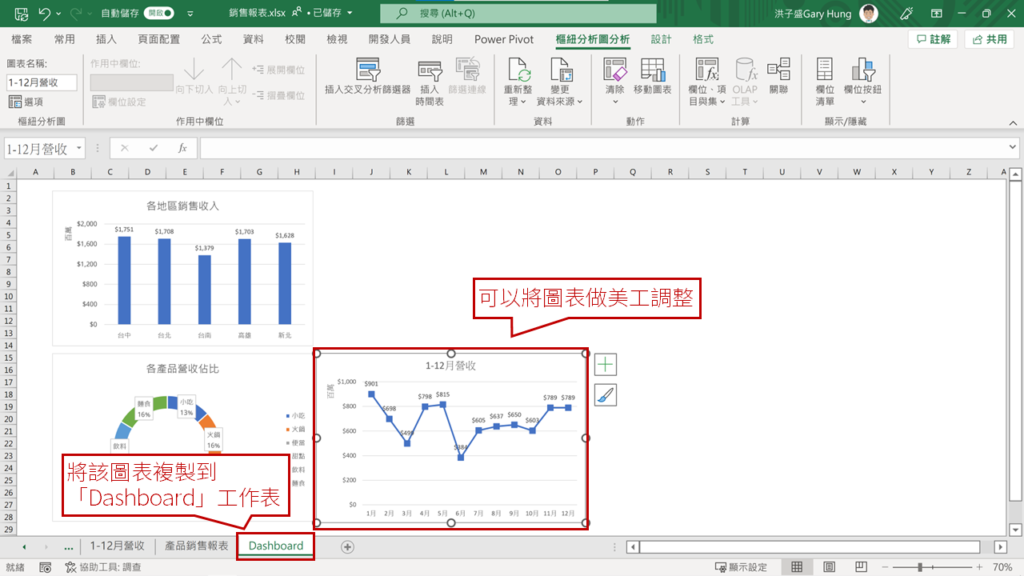The height and width of the screenshot is (576, 1024).
Task: Click the macro recording status bar icon
Action: (x=45, y=568)
